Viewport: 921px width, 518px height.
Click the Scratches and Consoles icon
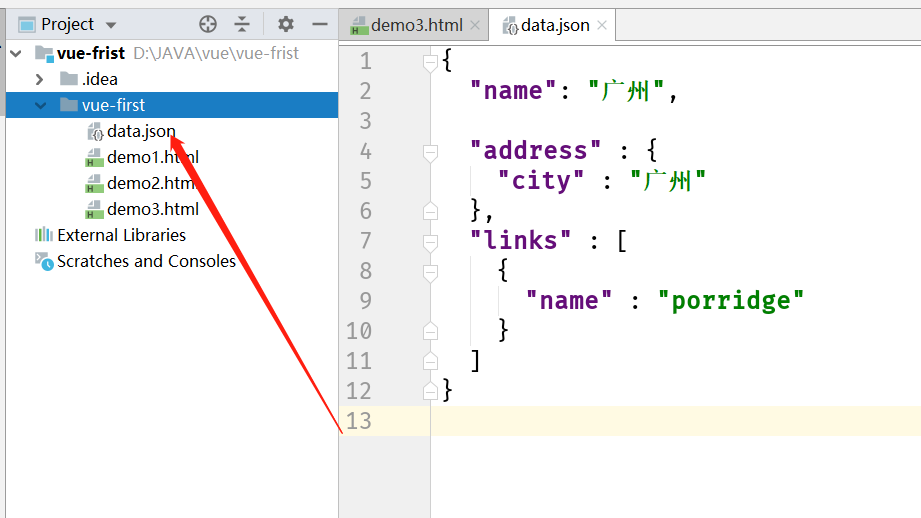(x=44, y=261)
